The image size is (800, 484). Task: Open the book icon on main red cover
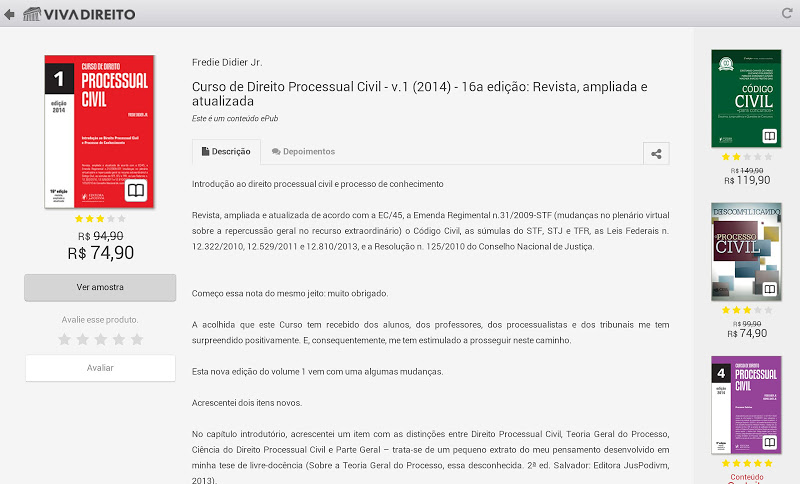[136, 191]
